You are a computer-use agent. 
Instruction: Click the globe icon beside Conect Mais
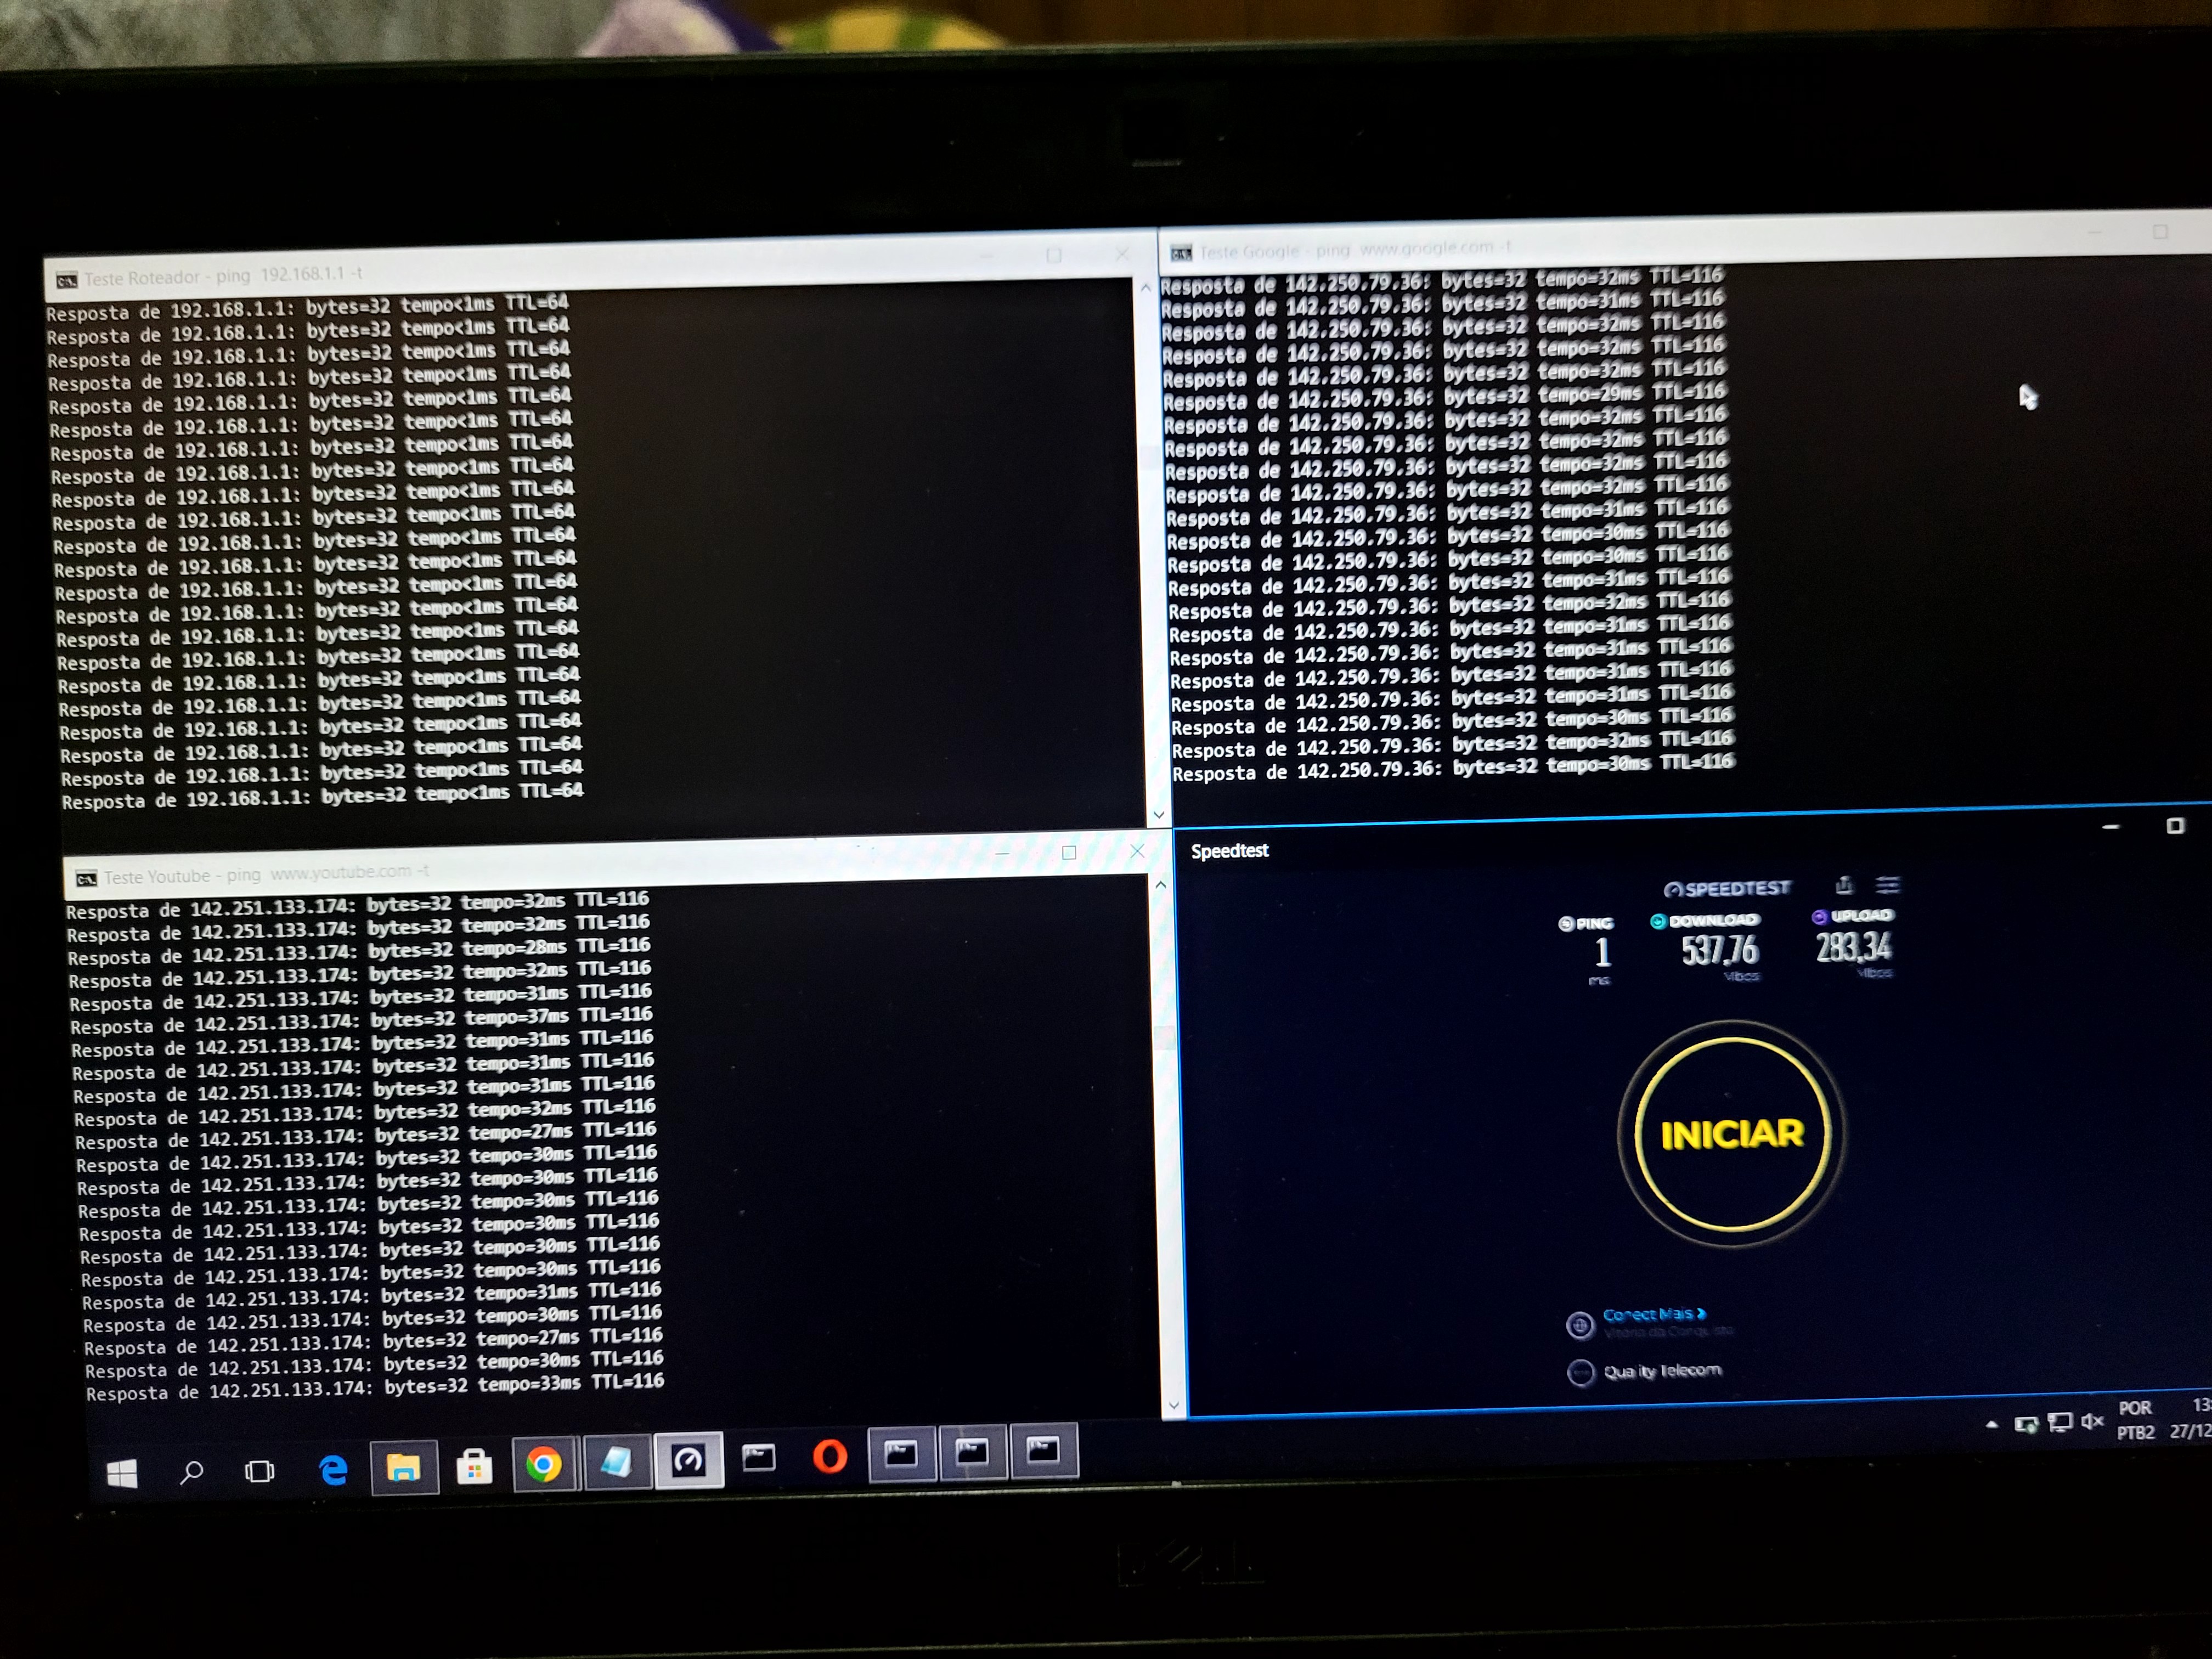click(1579, 1326)
